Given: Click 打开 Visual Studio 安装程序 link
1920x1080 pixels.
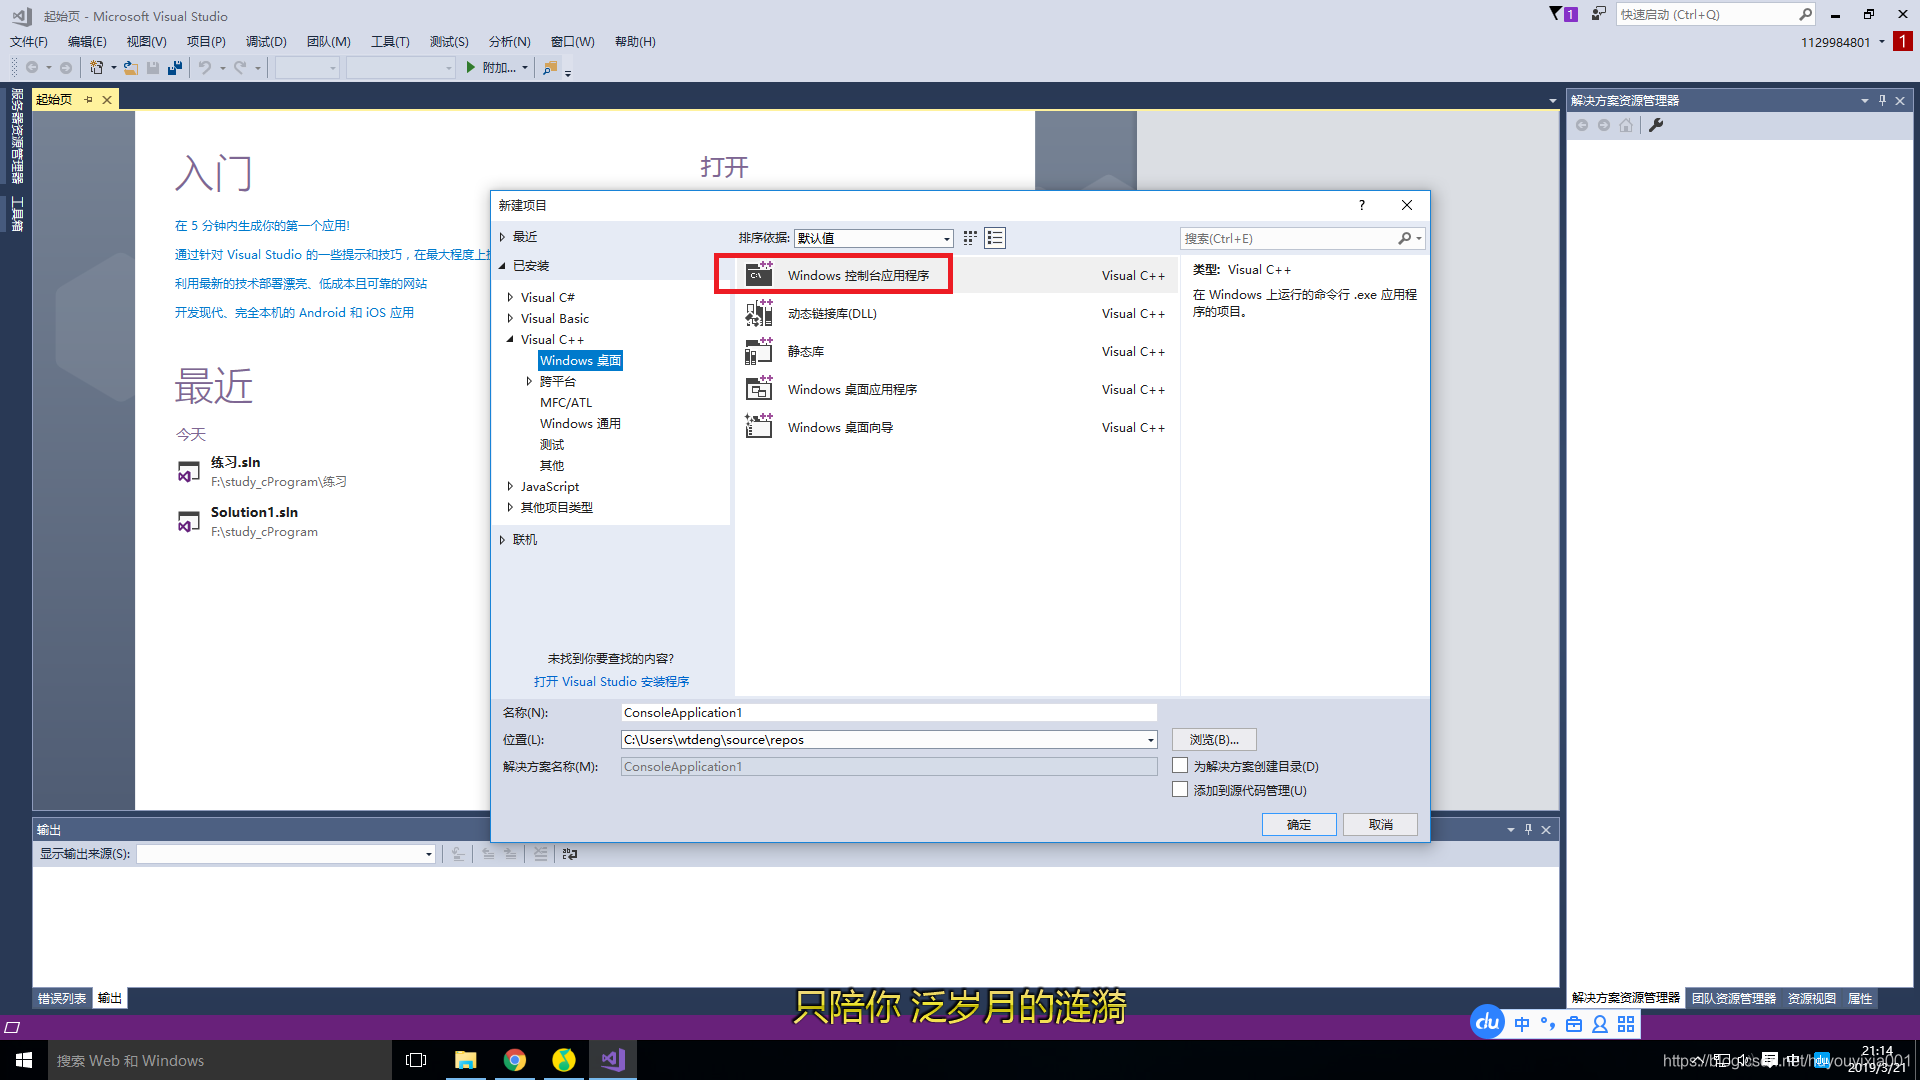Looking at the screenshot, I should (x=611, y=682).
